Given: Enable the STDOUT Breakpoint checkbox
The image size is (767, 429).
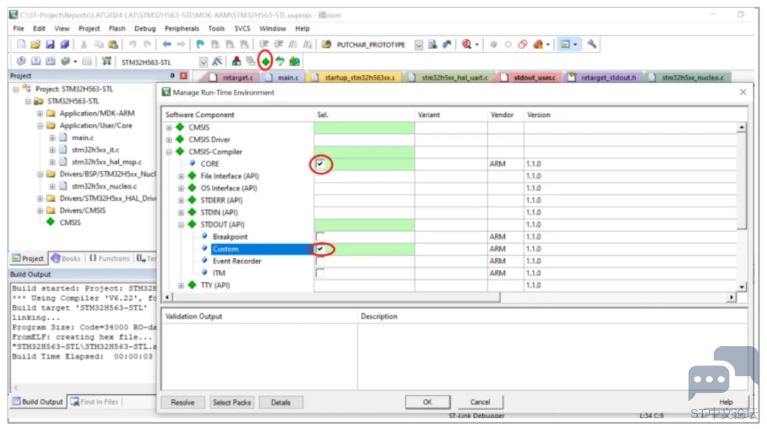Looking at the screenshot, I should point(320,236).
